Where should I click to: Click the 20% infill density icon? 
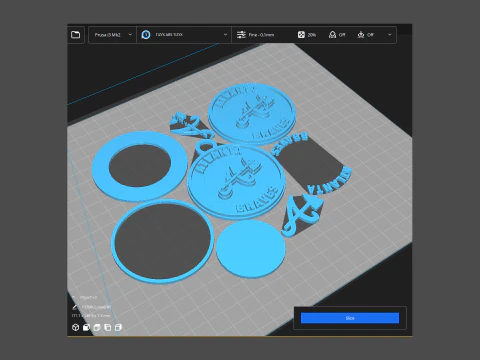pyautogui.click(x=301, y=35)
